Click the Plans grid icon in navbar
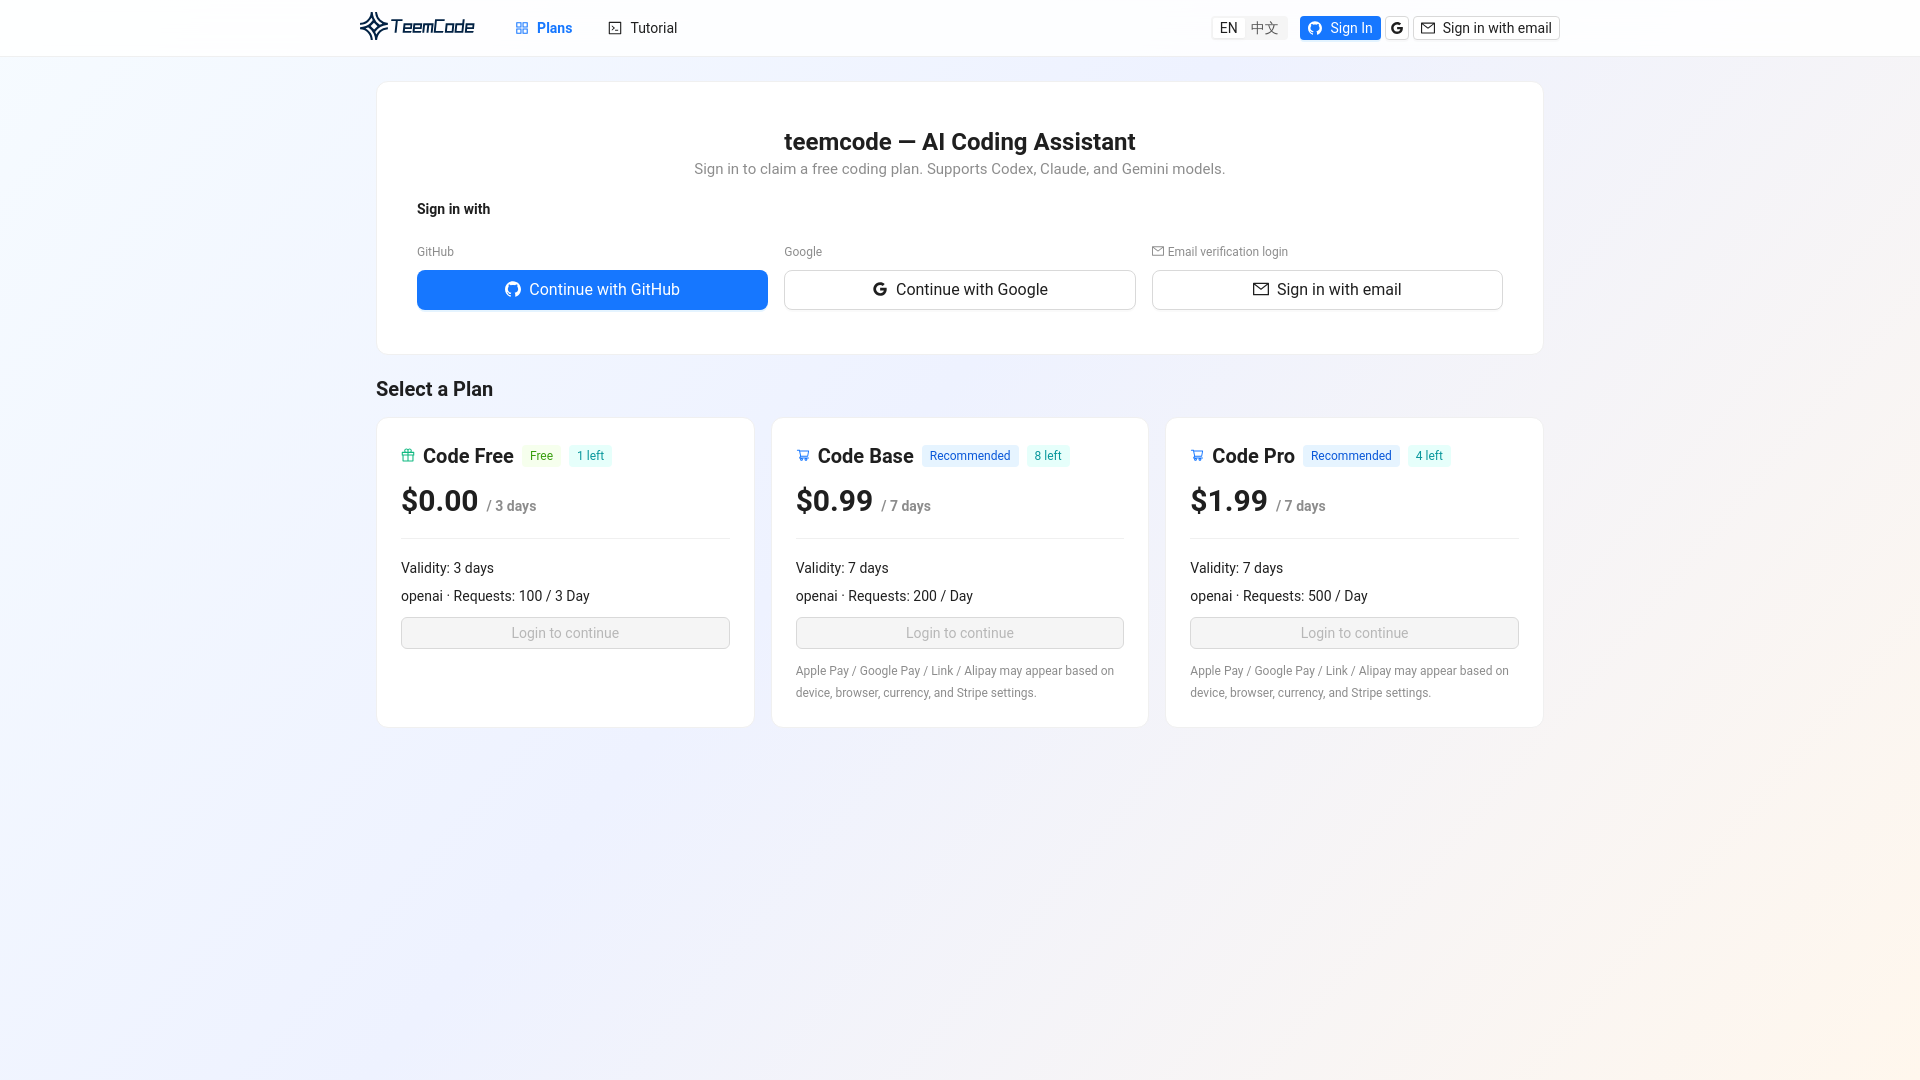Screen dimensions: 1920x1080 tap(522, 28)
